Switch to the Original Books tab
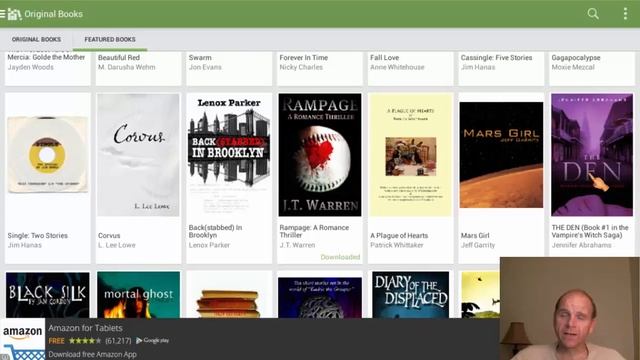 click(x=36, y=40)
